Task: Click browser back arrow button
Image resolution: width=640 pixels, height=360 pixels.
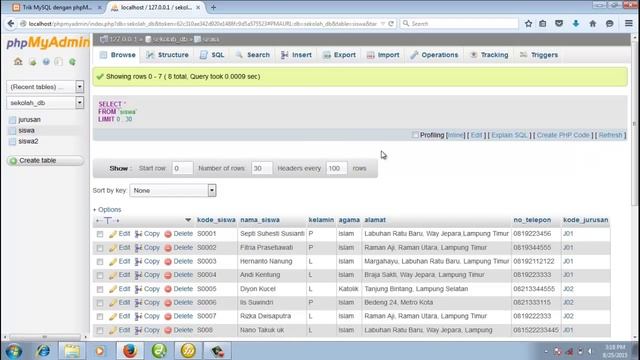Action: 11,24
